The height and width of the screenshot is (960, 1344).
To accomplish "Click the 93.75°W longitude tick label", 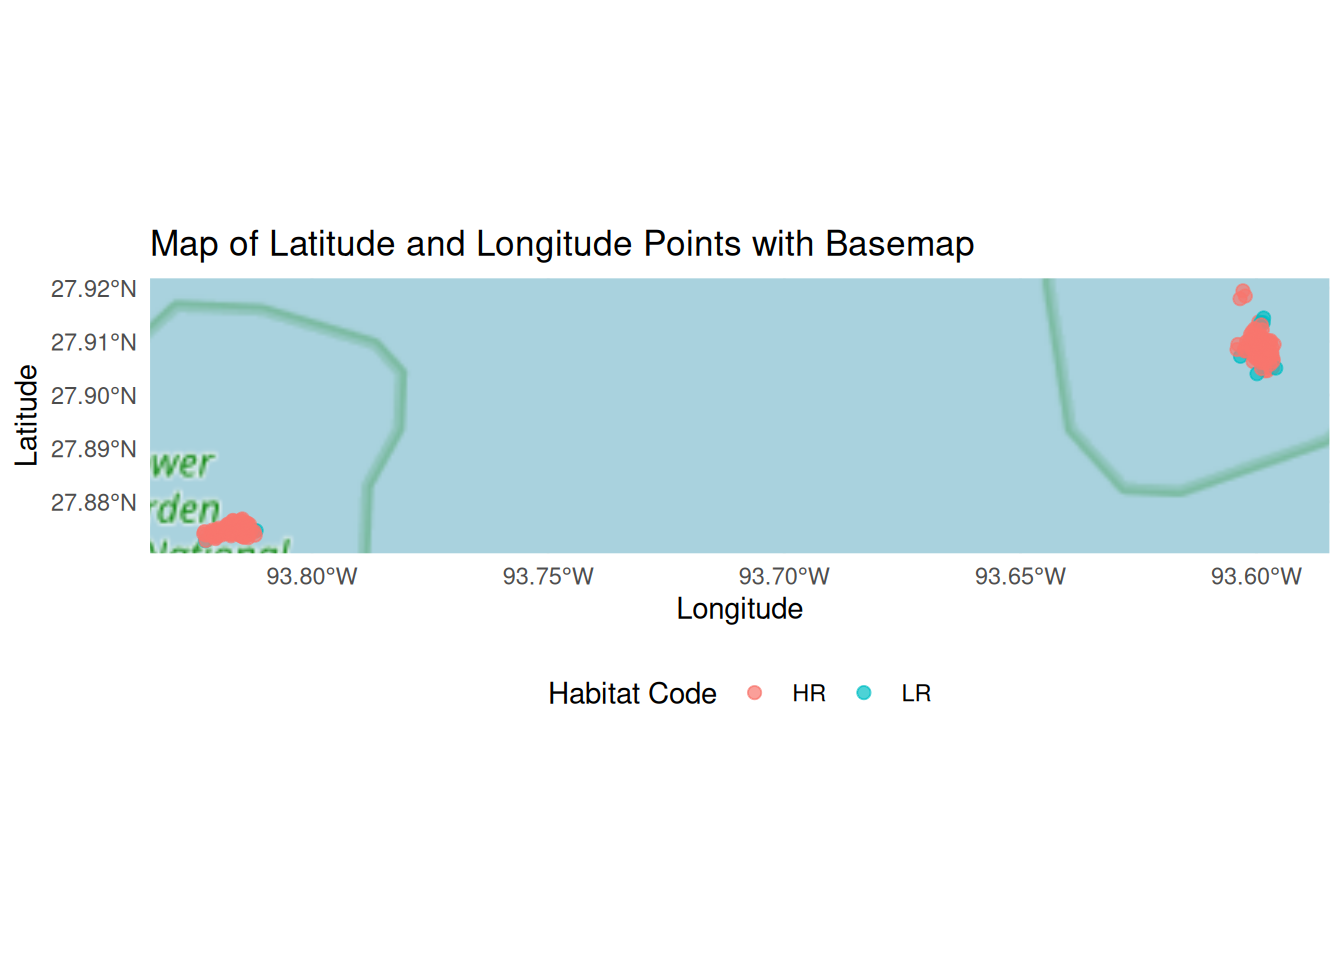I will tap(548, 577).
